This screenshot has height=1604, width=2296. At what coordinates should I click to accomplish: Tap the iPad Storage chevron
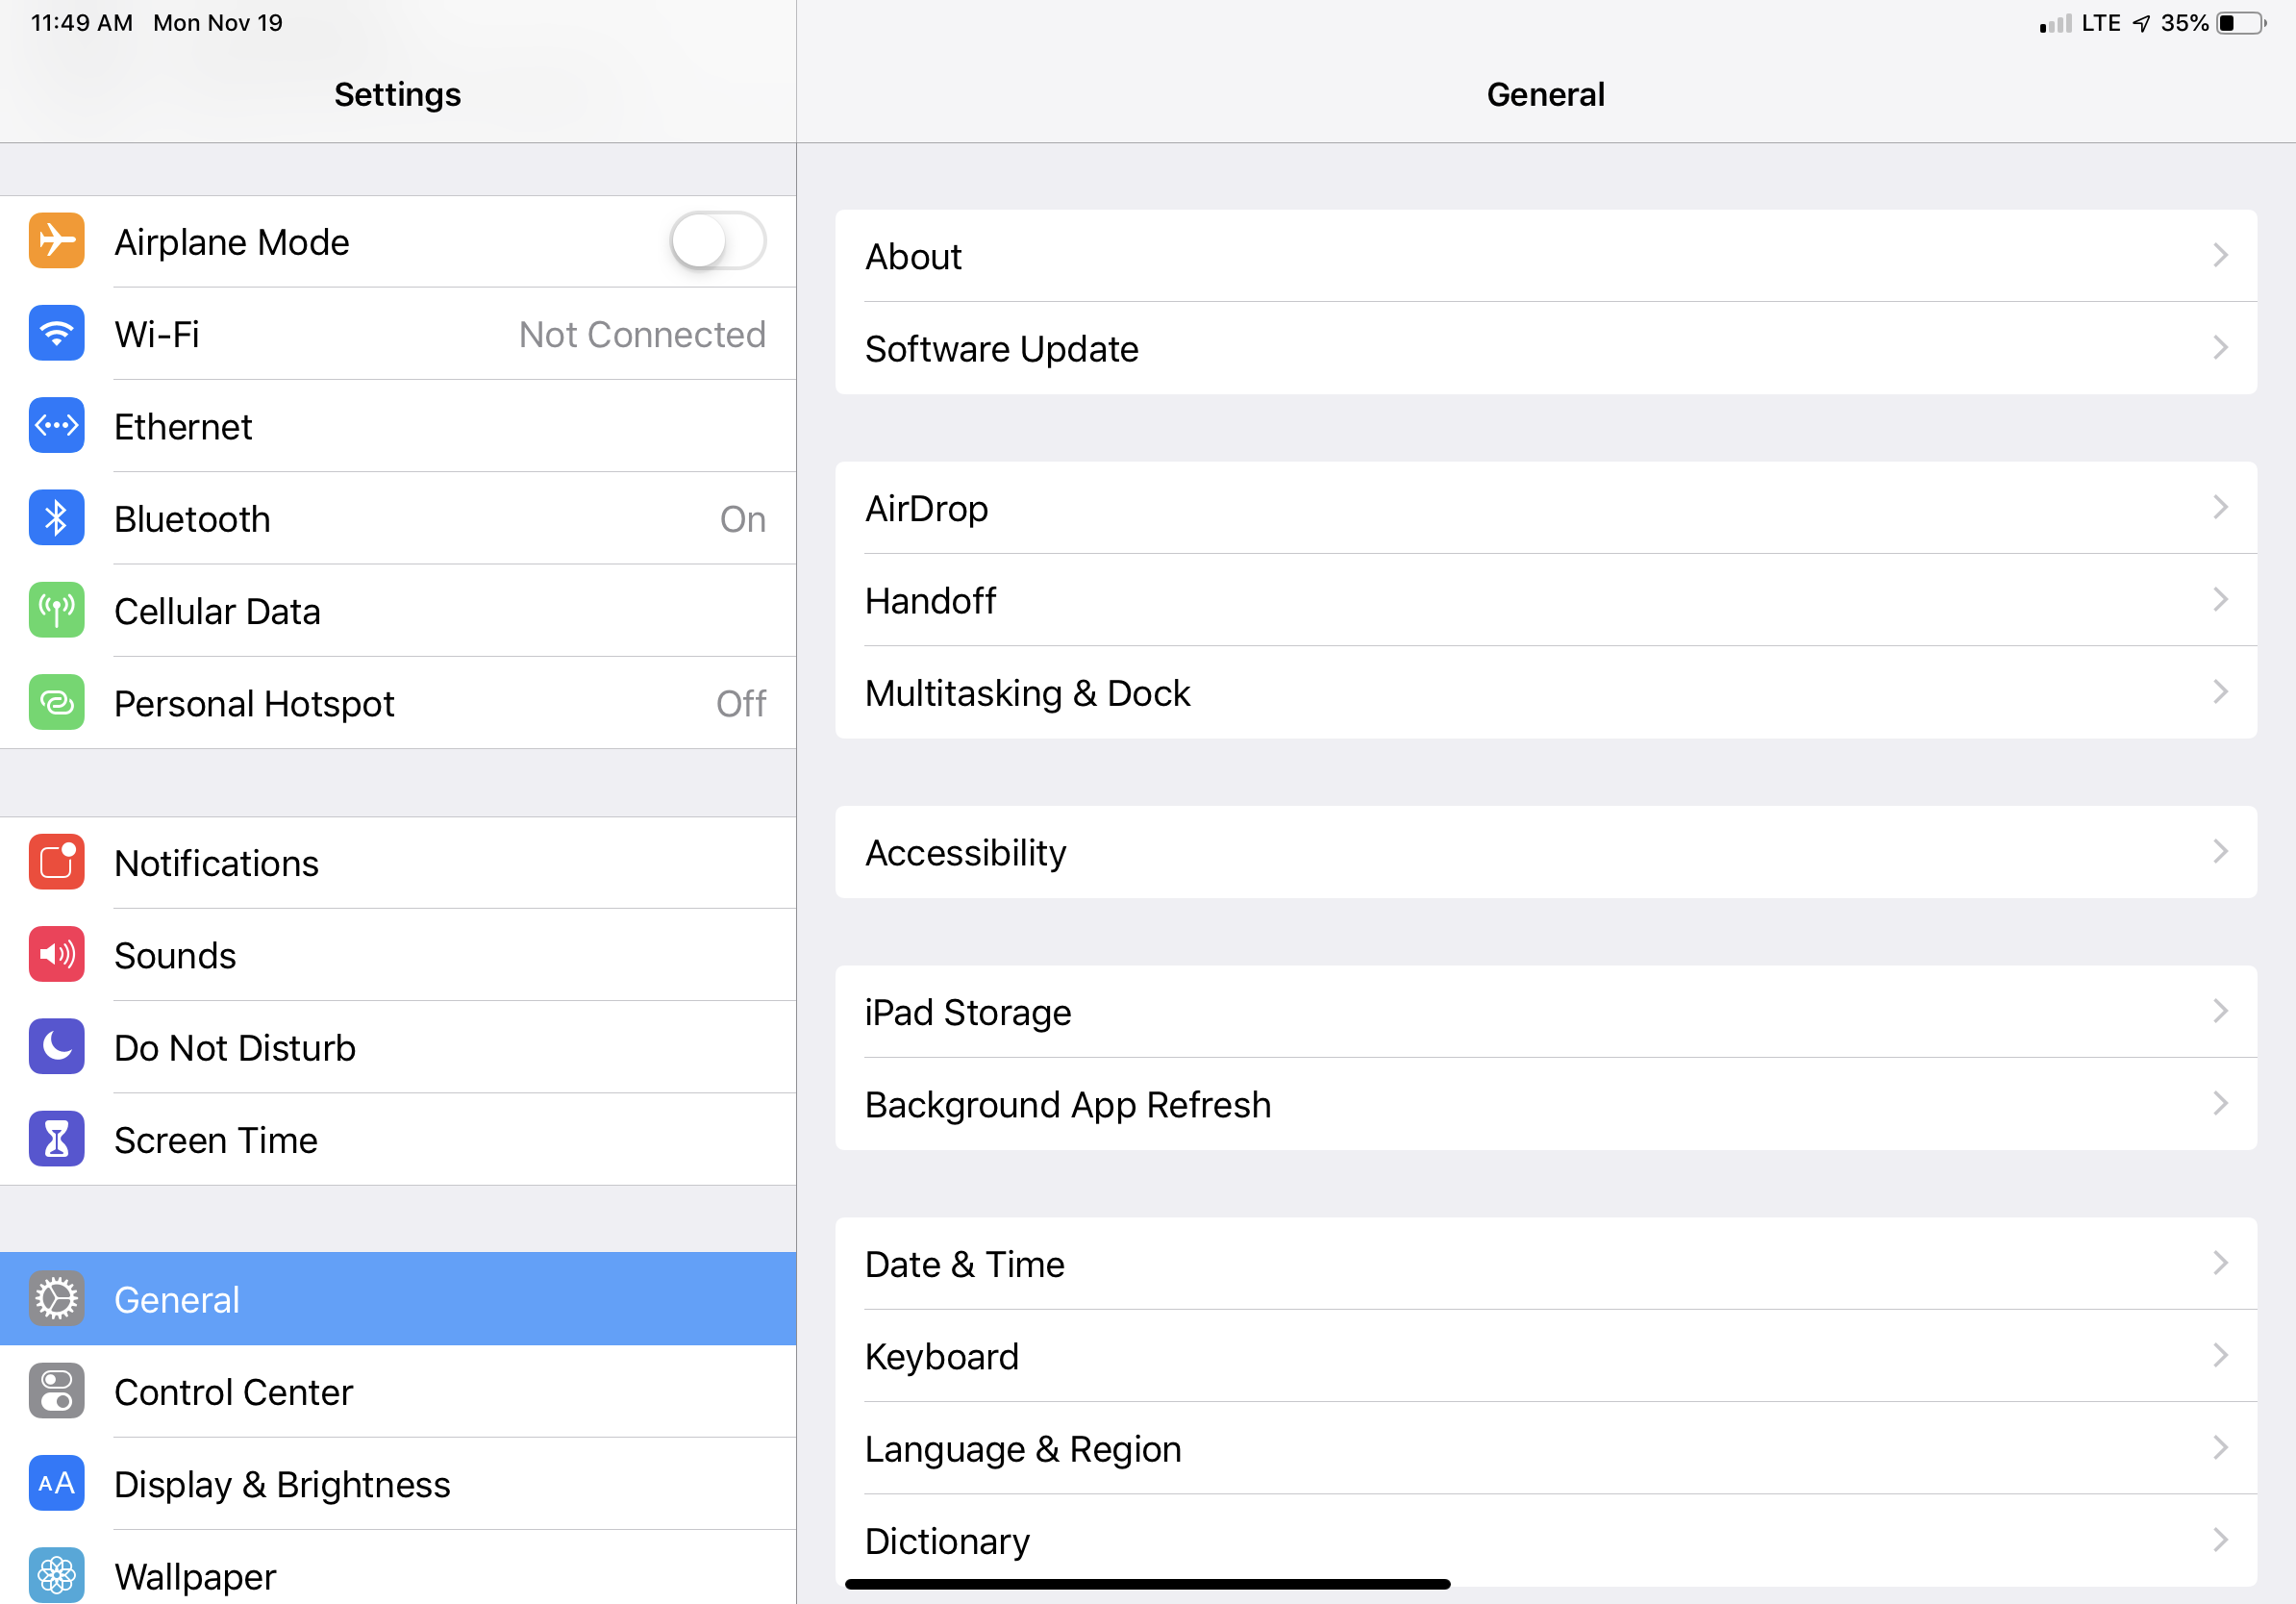2221,1012
